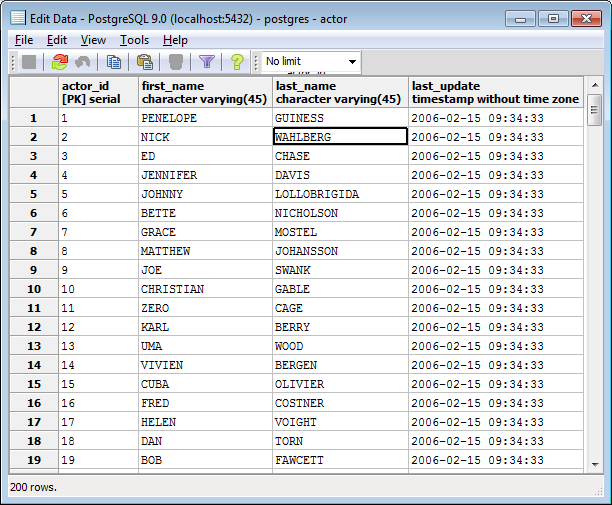Click the Save toolbar icon
The image size is (612, 505).
(29, 62)
